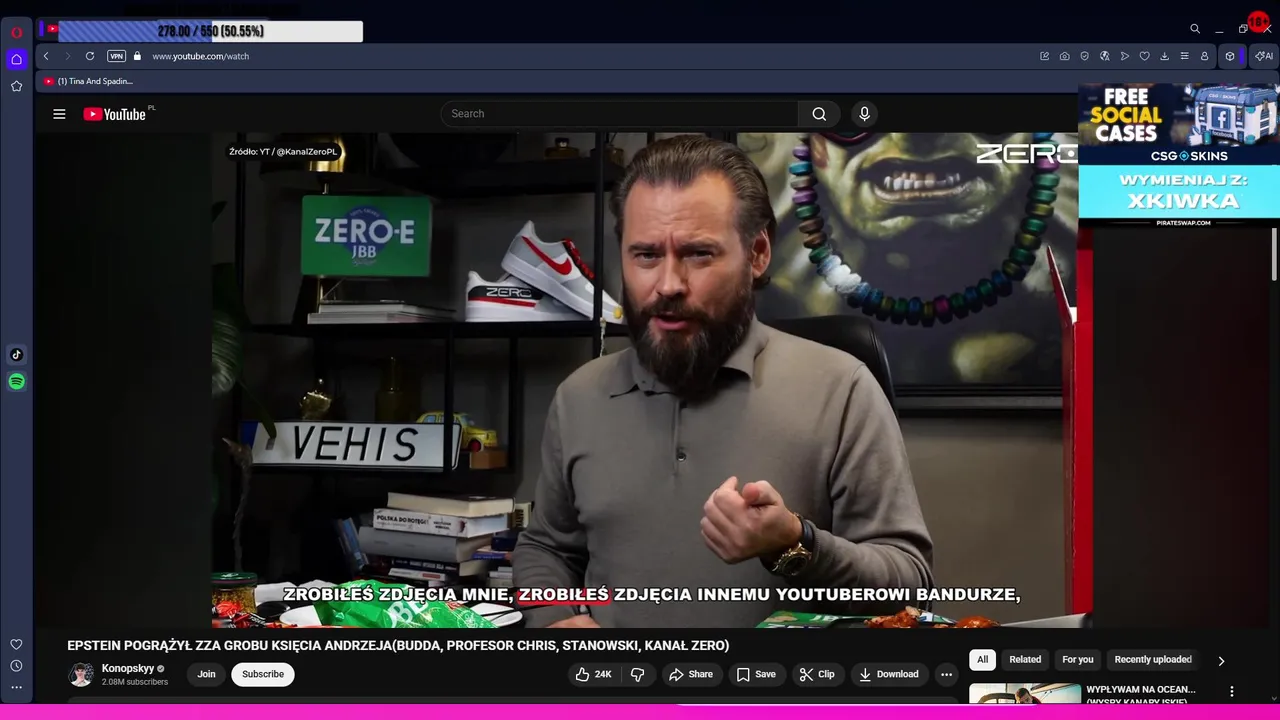Open the AI assistant button
This screenshot has height=720, width=1280.
click(x=1263, y=56)
